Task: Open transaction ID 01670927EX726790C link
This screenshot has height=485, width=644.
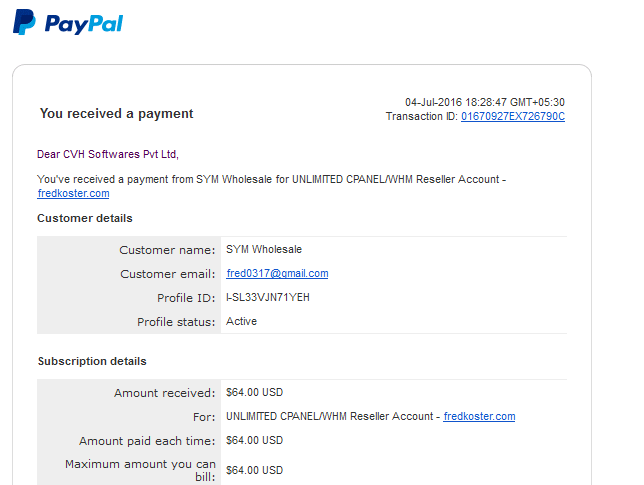Action: coord(513,117)
